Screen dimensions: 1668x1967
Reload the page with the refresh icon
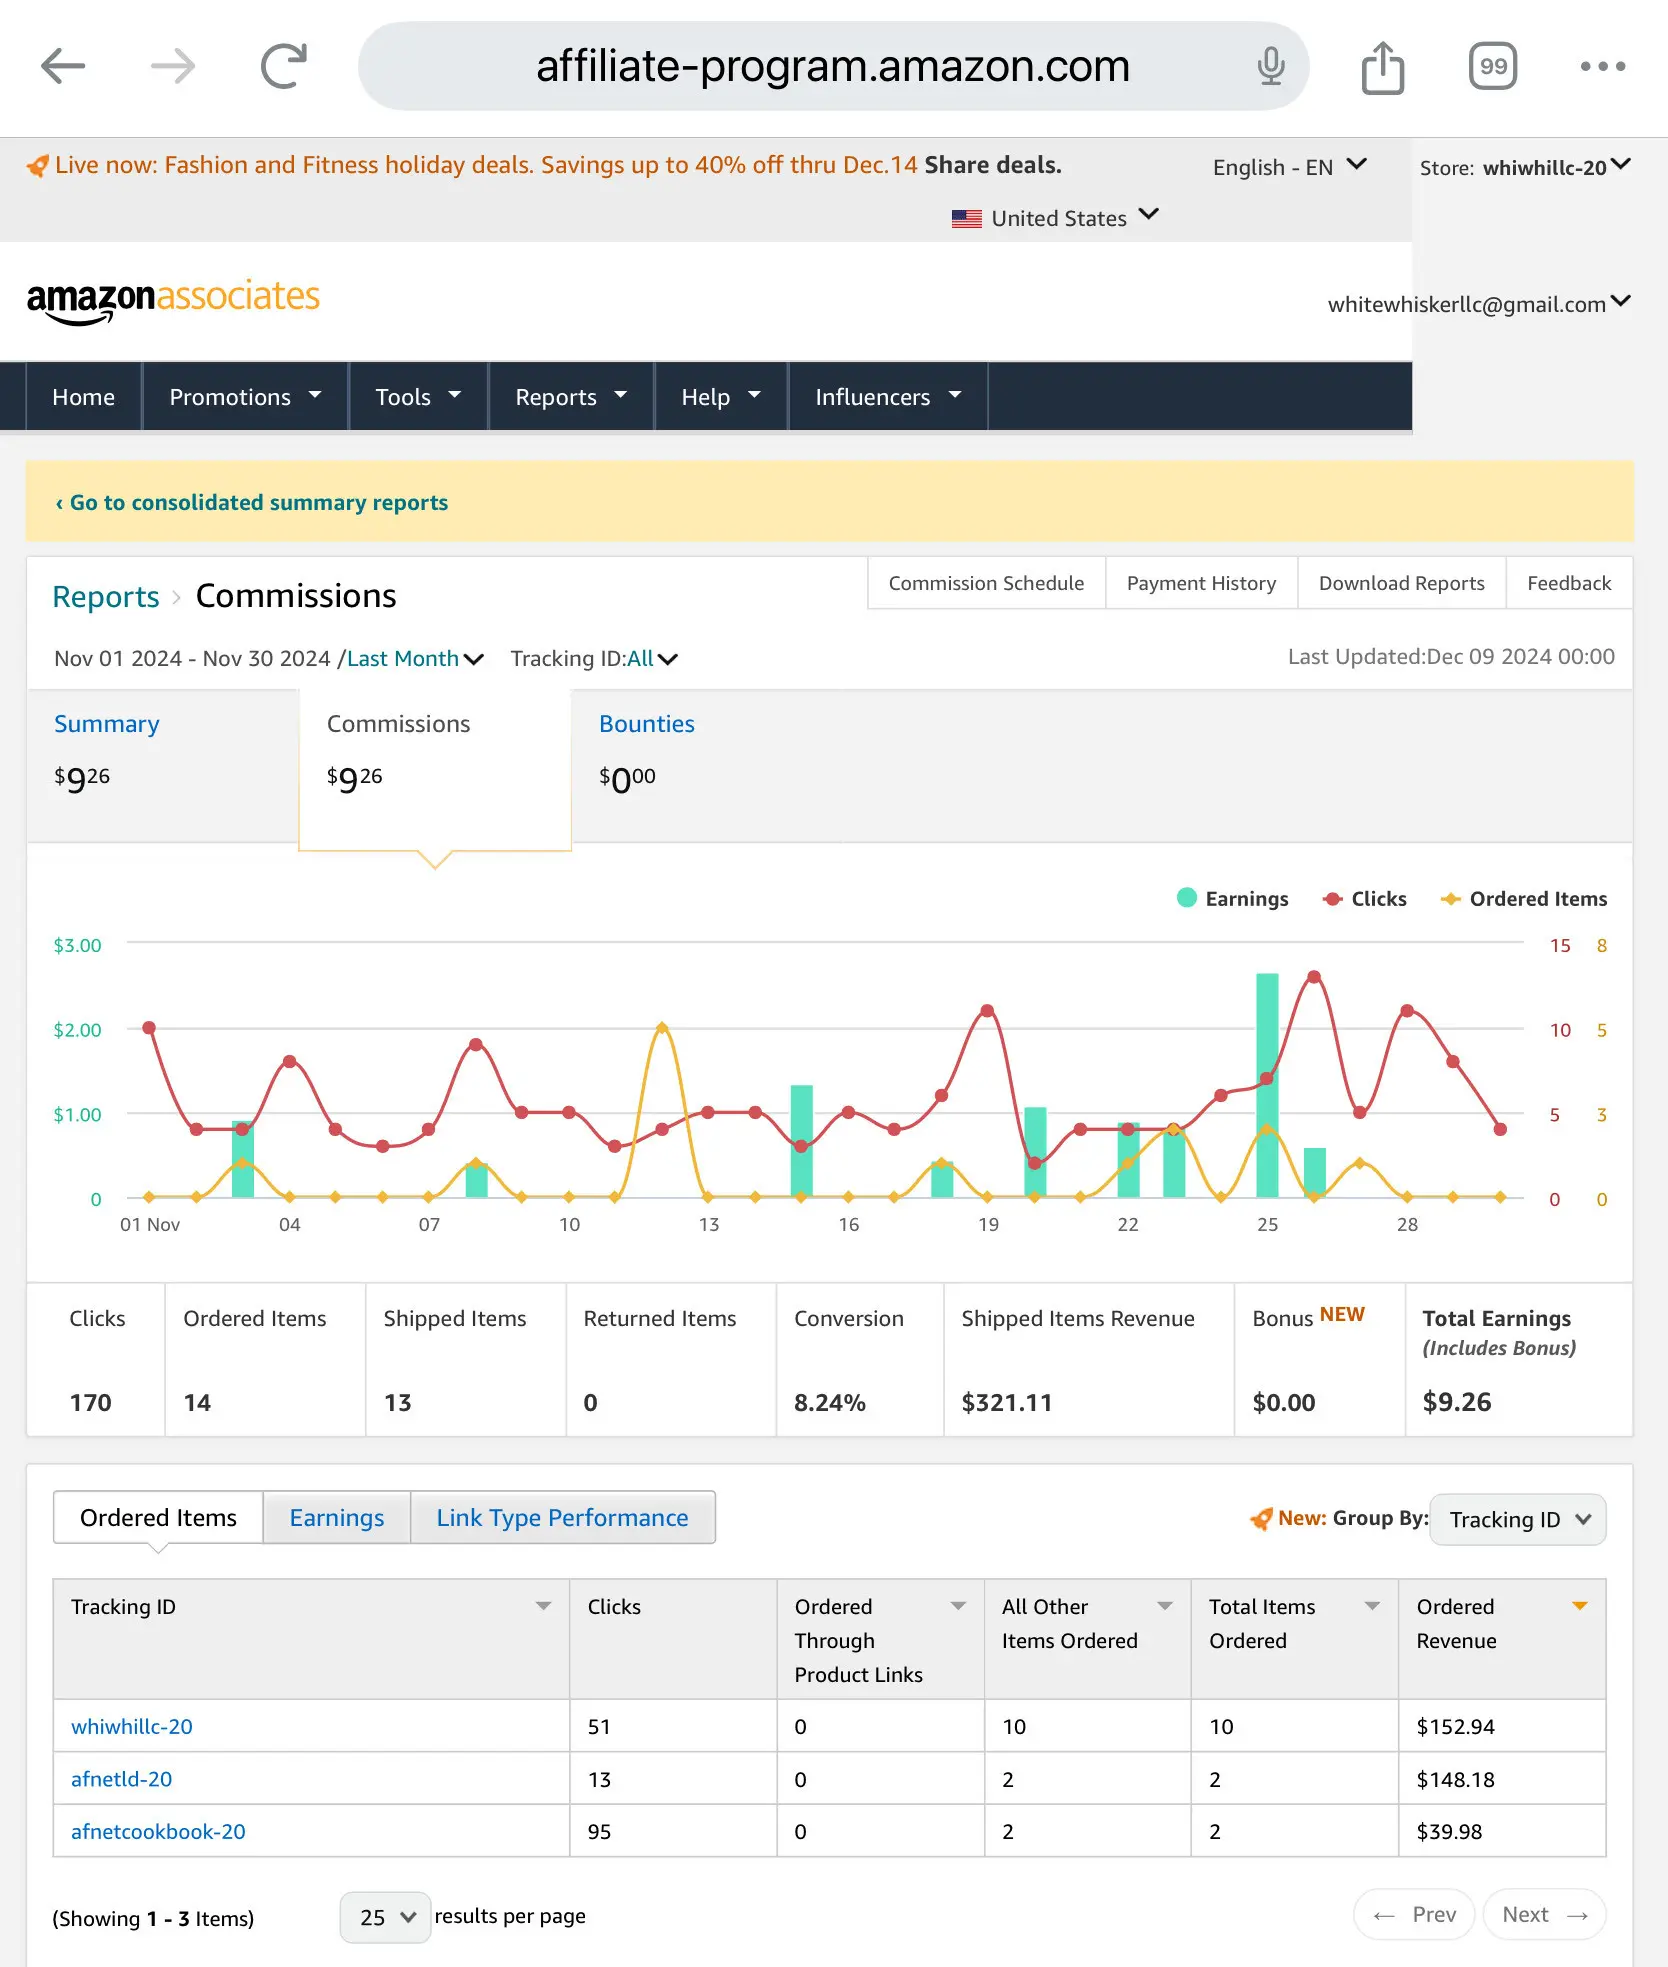[284, 67]
